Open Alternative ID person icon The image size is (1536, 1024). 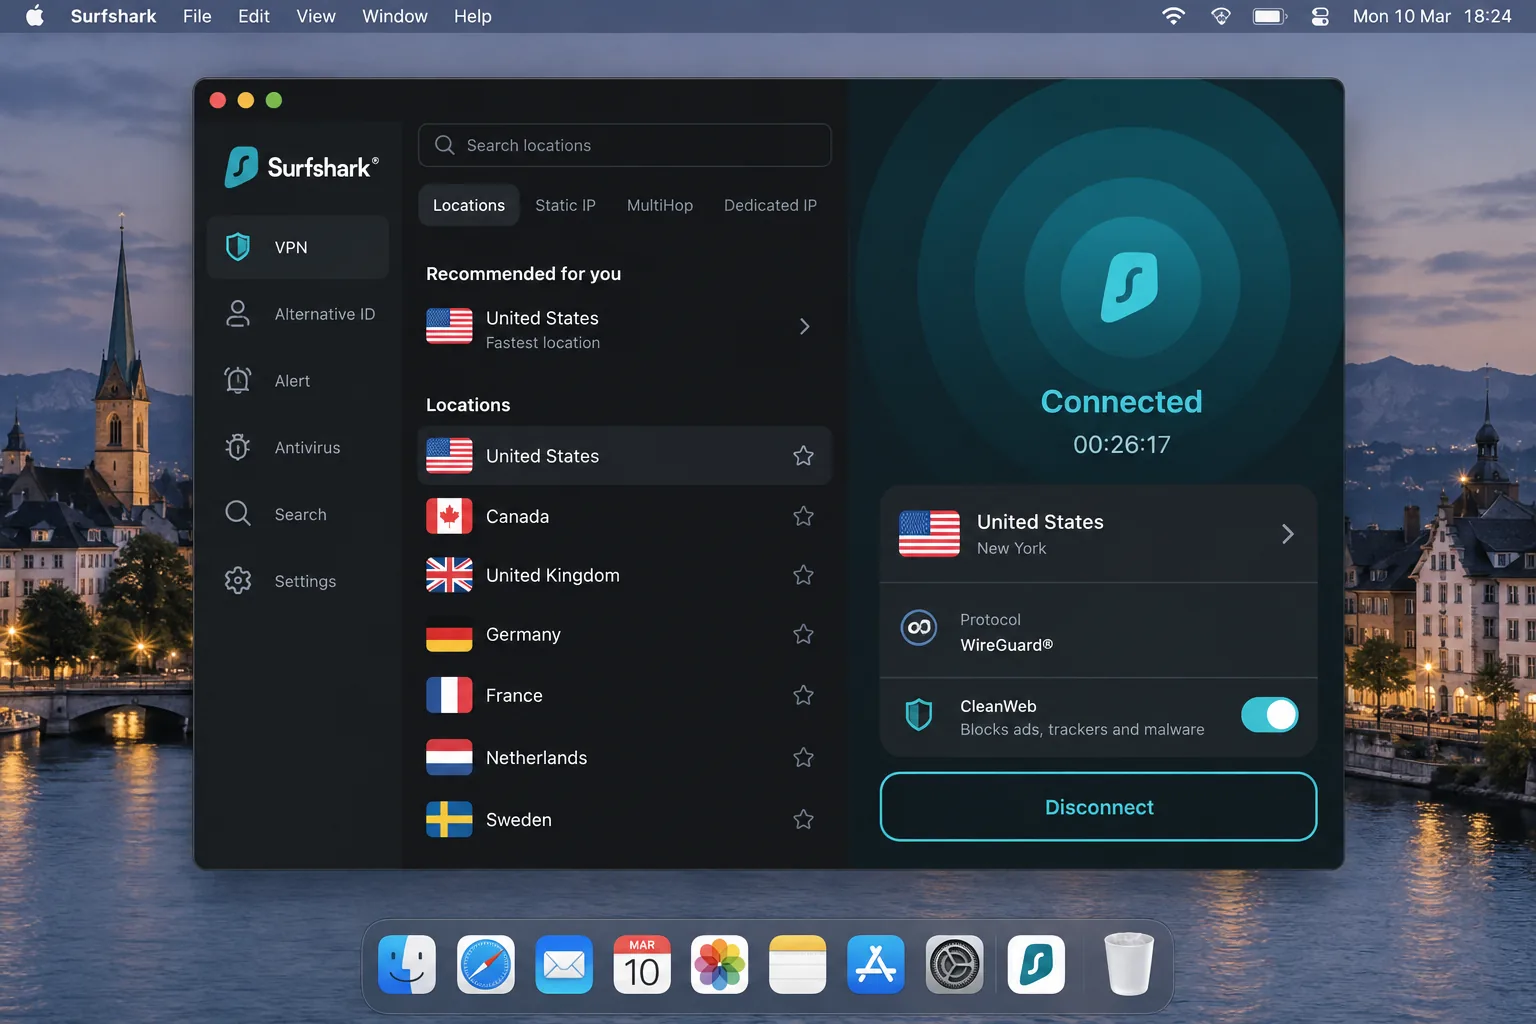click(238, 314)
